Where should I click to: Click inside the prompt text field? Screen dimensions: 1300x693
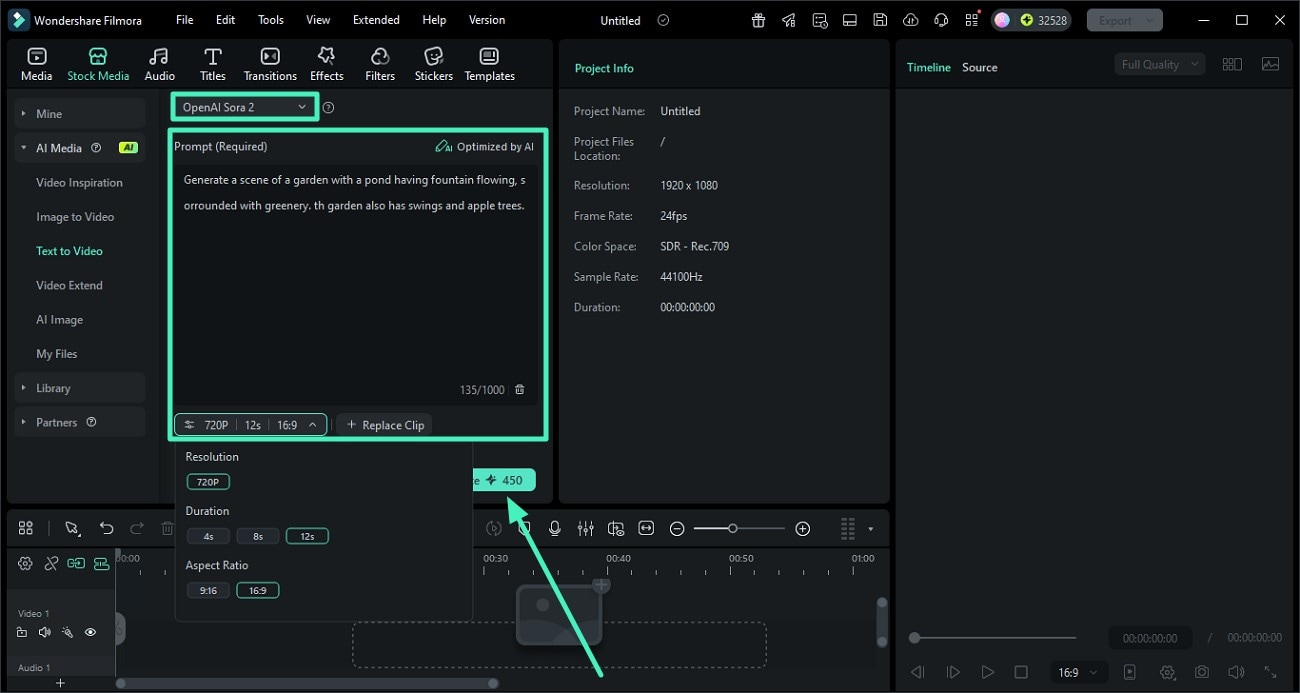(x=355, y=290)
